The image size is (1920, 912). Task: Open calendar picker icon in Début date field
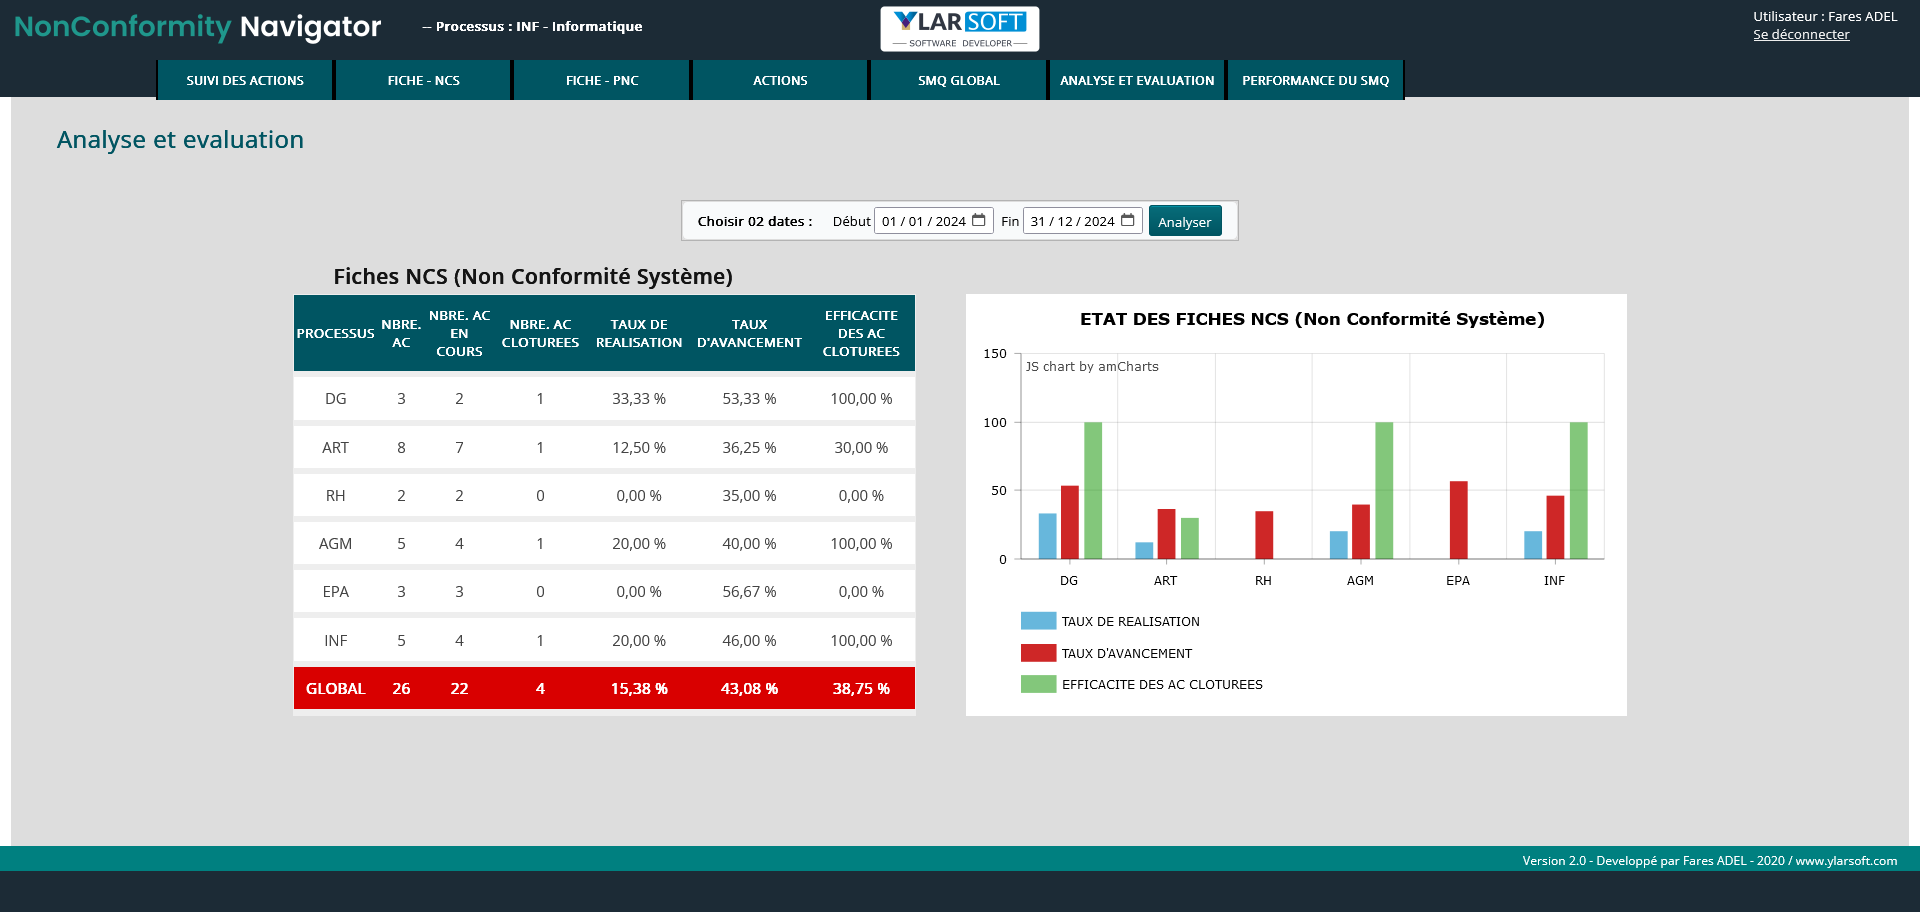pos(979,220)
